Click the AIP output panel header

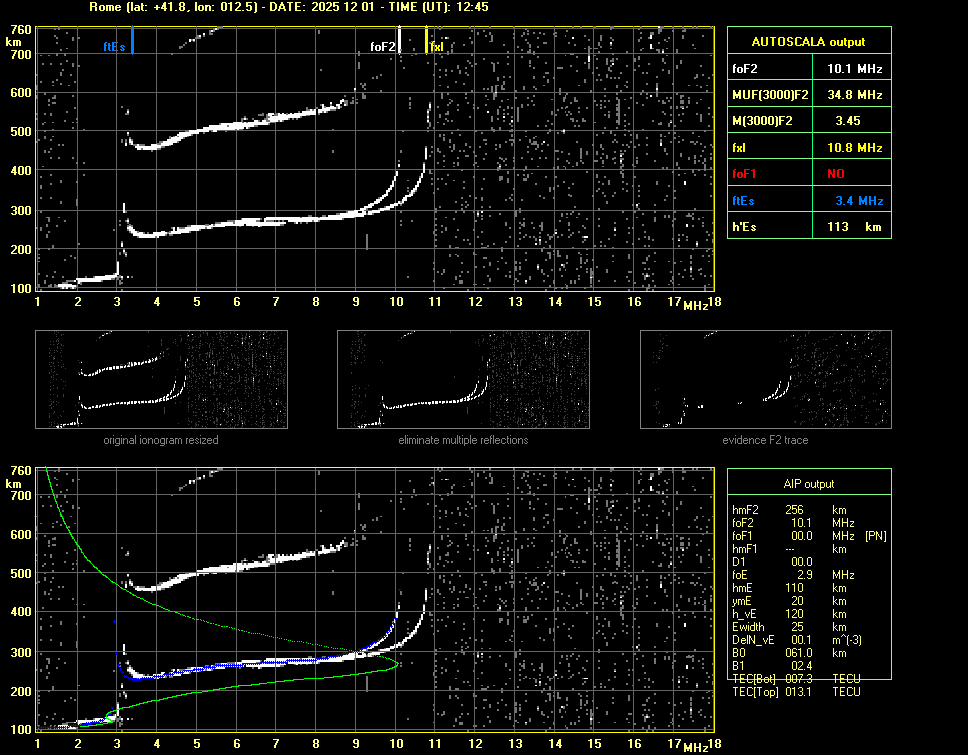click(x=807, y=483)
